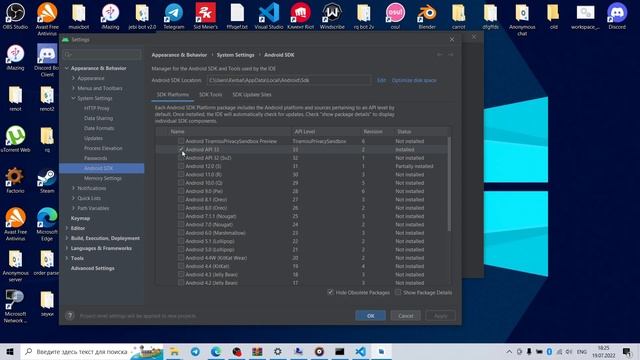Launch Visual Studio Code desktop shortcut

coord(269,16)
